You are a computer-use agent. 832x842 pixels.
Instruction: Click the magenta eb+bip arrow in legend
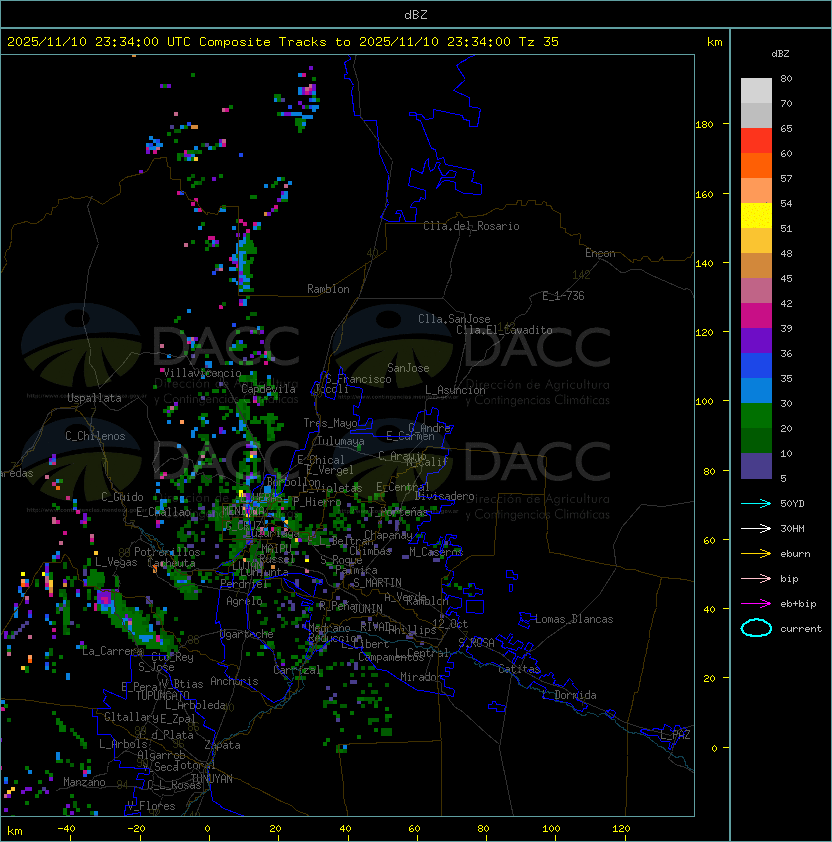click(756, 604)
